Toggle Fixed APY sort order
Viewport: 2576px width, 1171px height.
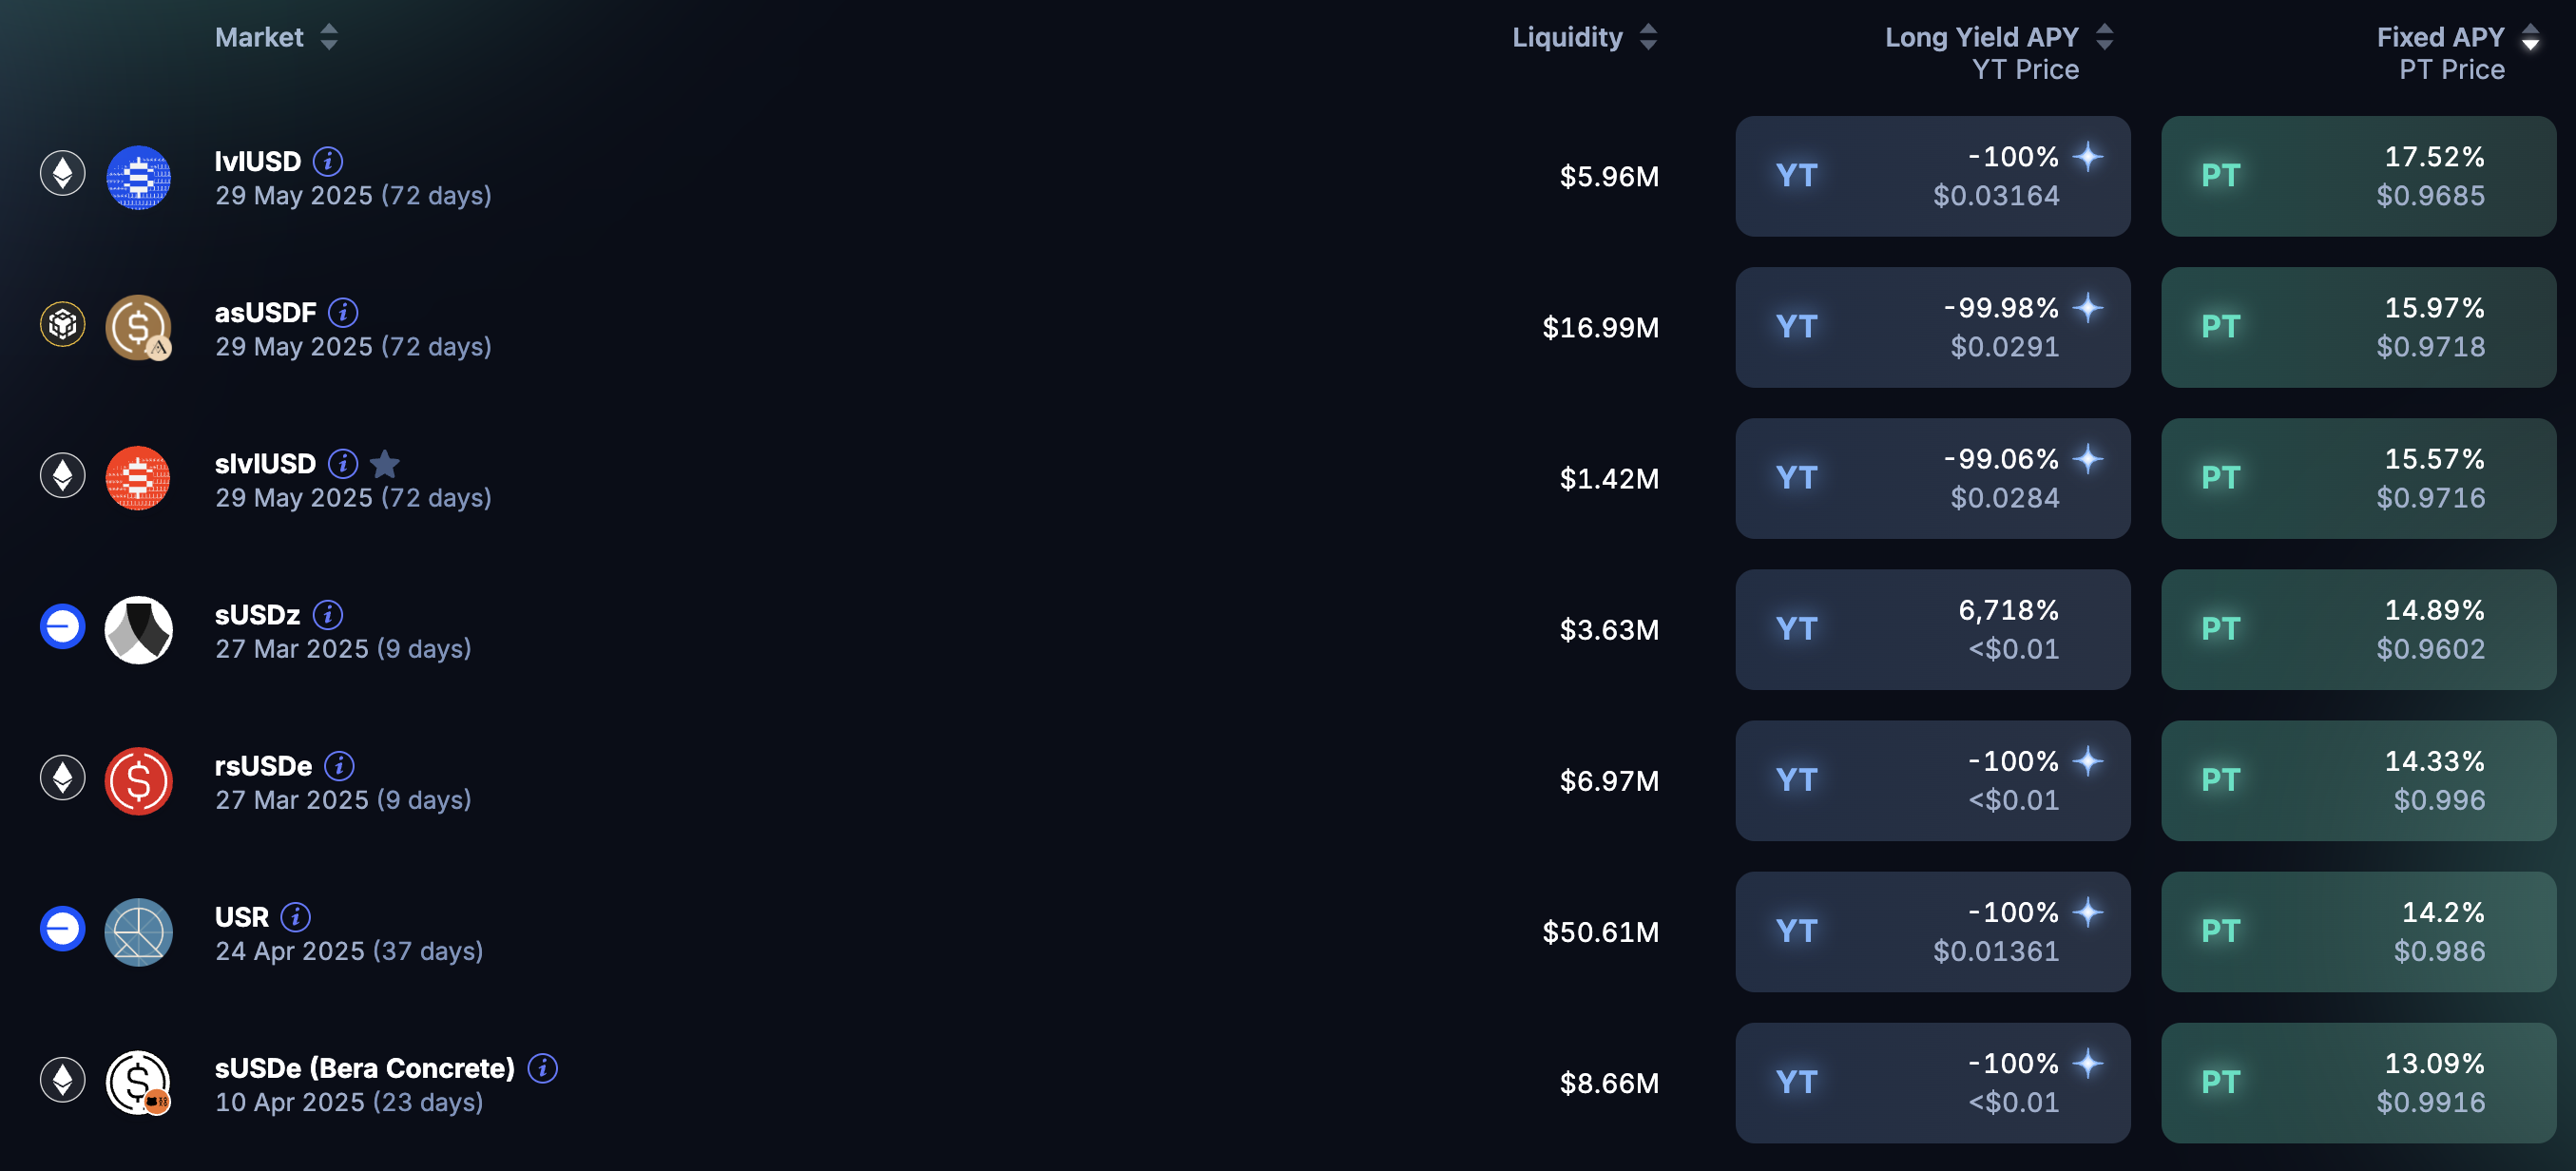(2531, 38)
